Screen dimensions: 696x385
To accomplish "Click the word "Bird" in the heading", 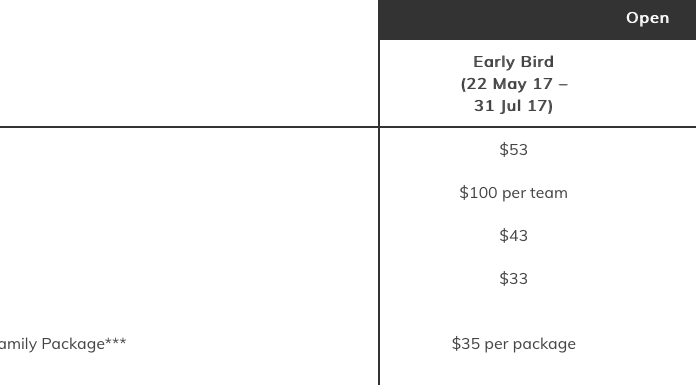I will (537, 62).
